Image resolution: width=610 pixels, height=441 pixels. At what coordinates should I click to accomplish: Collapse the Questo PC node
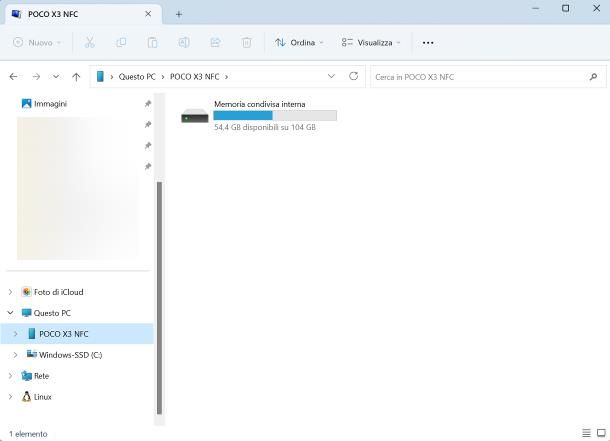point(11,313)
